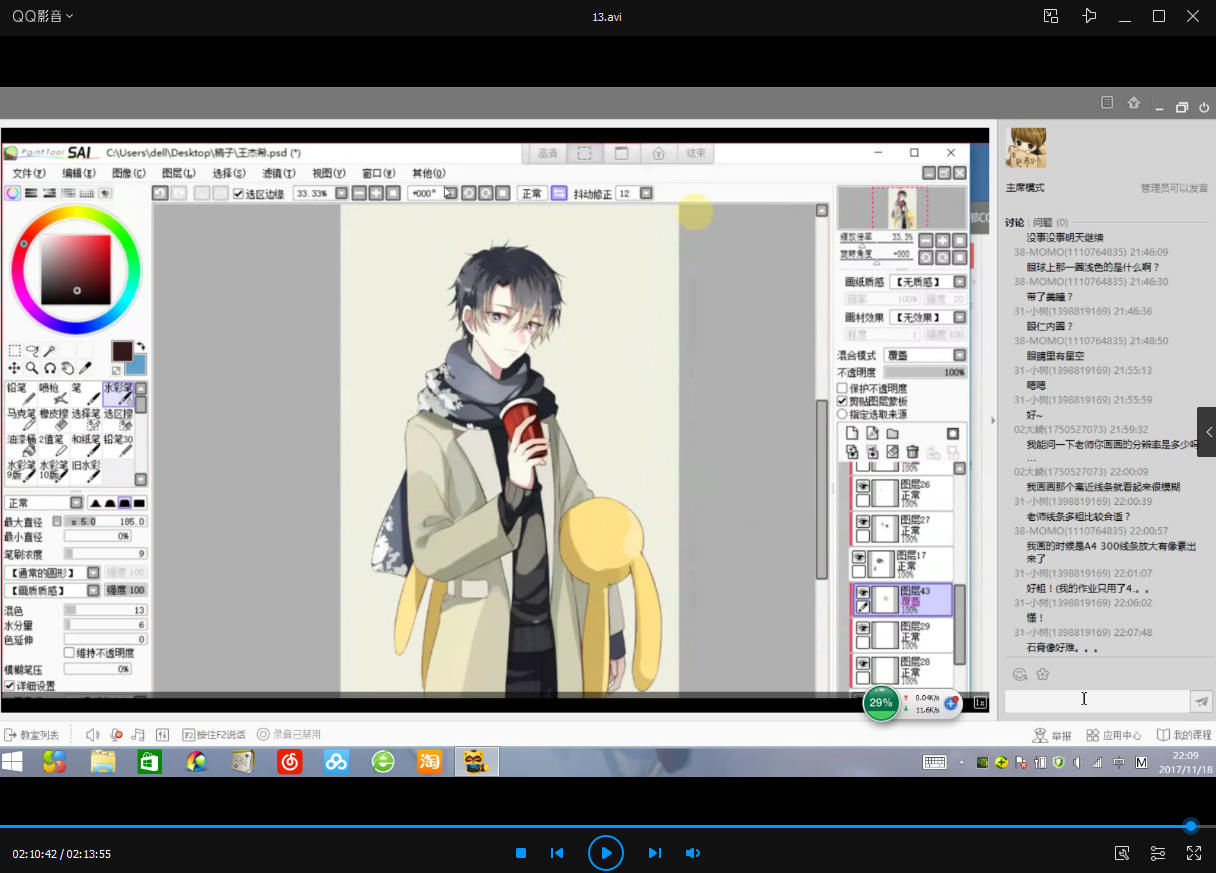Click the 教室列表 button

coord(32,735)
